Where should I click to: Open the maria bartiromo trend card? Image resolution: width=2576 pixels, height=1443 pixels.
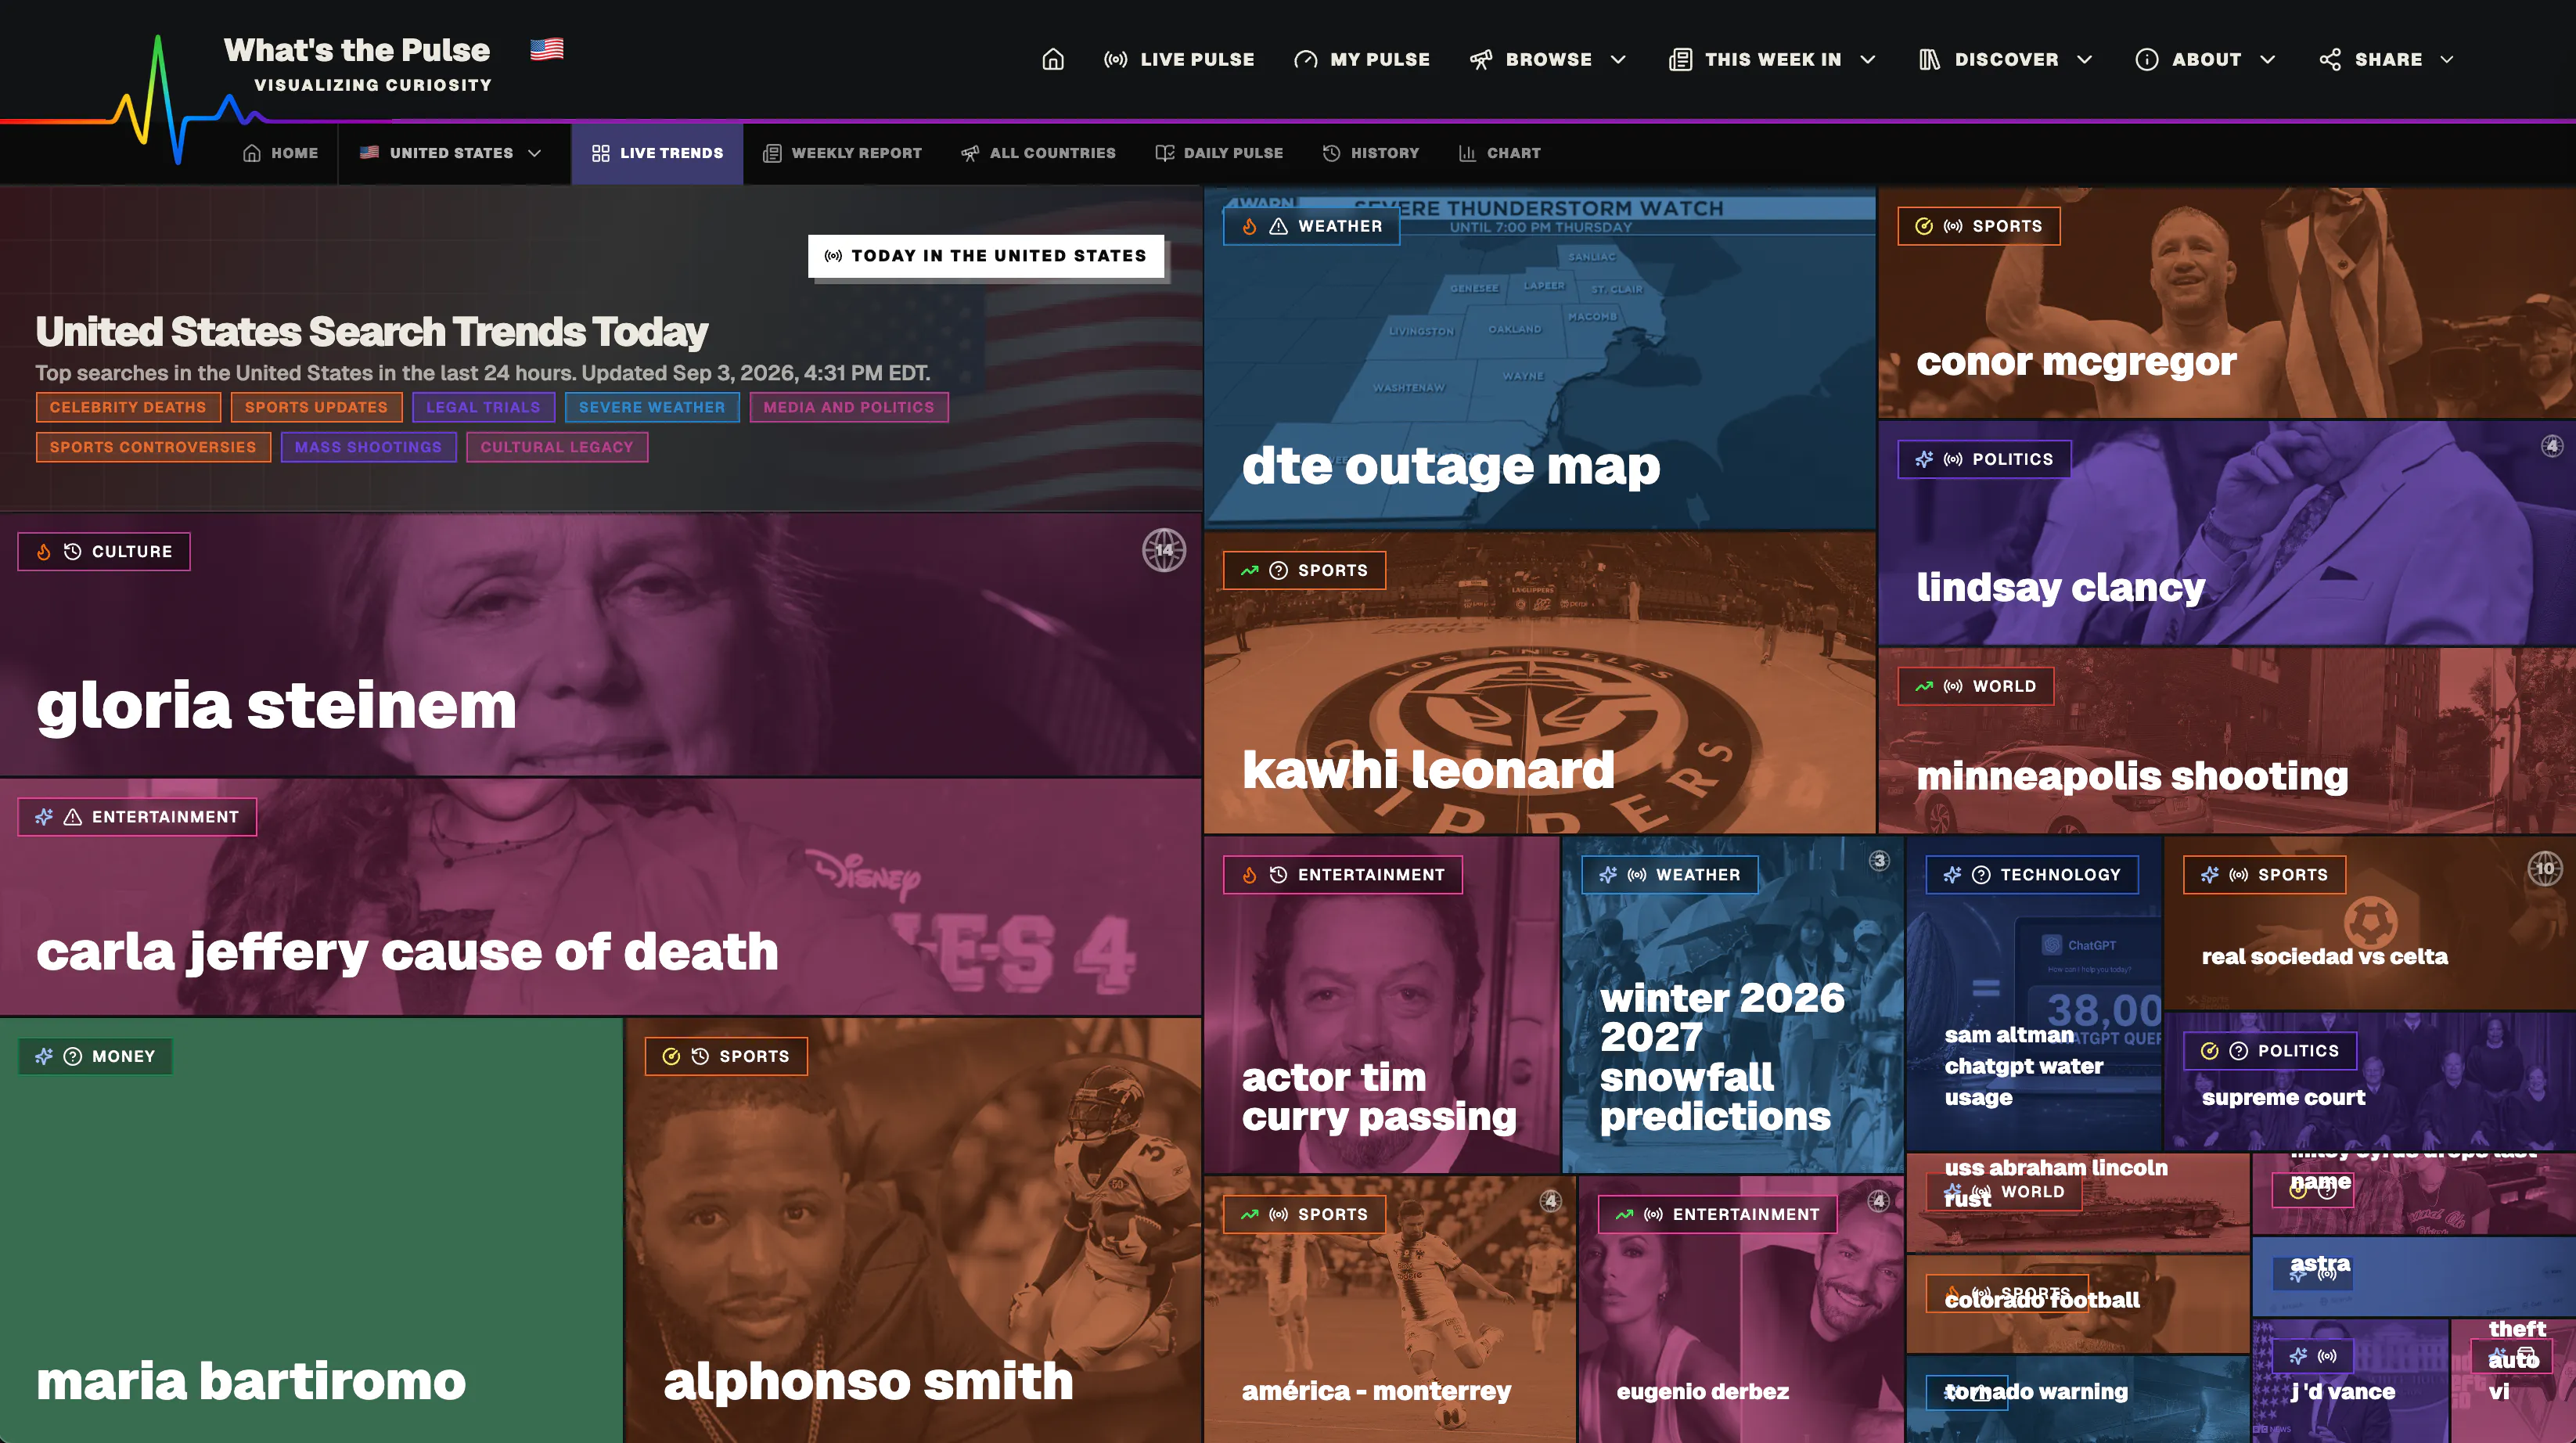(x=311, y=1230)
